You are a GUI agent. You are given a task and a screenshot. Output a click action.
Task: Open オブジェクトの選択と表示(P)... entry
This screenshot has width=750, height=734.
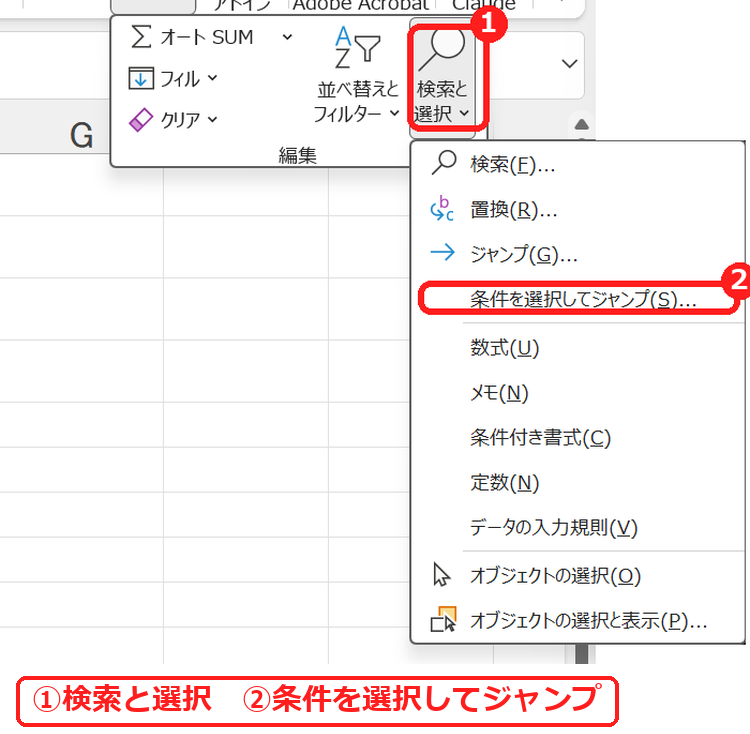(577, 621)
